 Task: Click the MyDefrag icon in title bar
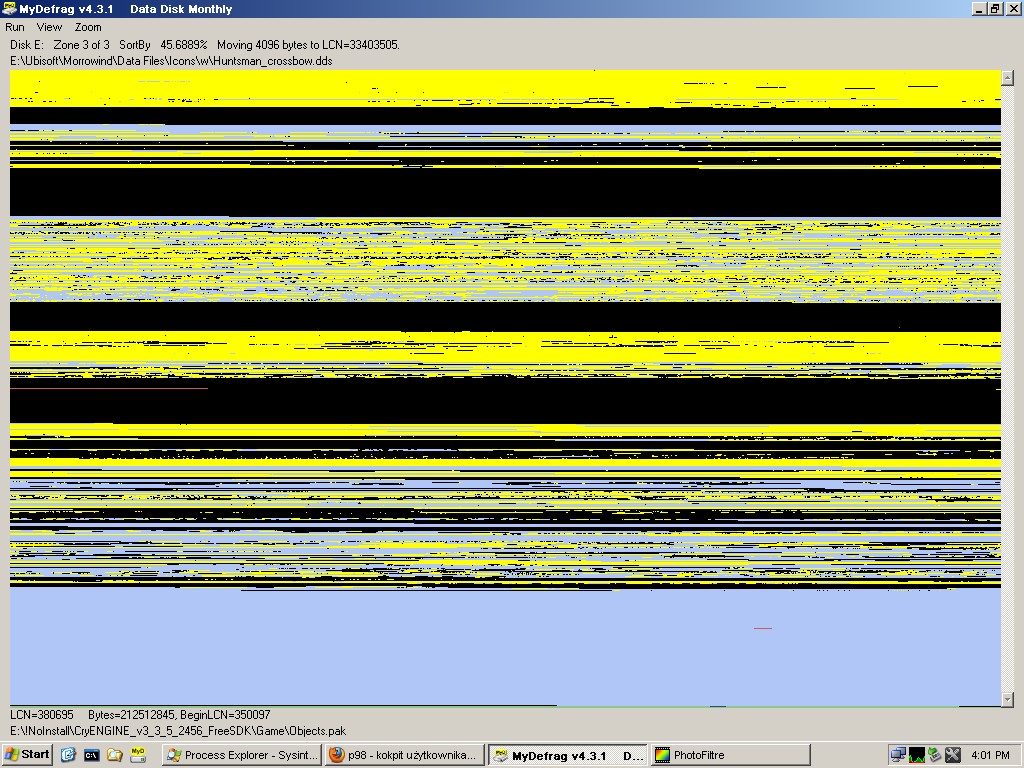[9, 9]
